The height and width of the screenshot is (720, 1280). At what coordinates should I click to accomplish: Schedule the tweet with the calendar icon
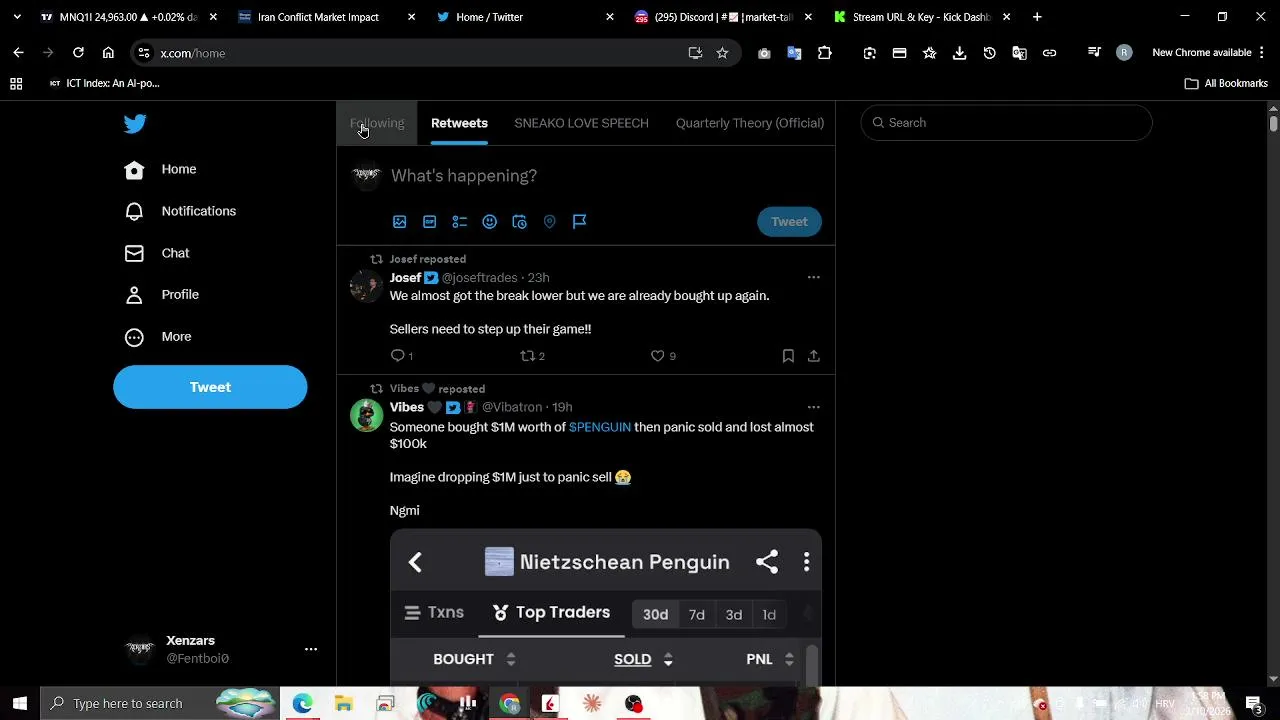point(519,222)
